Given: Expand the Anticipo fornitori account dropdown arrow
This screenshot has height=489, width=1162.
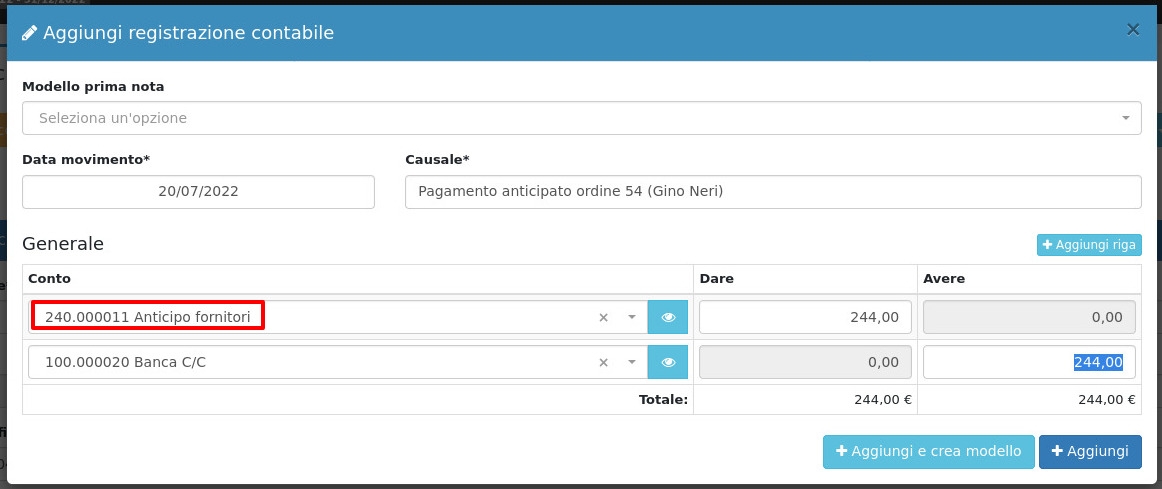Looking at the screenshot, I should click(x=631, y=318).
